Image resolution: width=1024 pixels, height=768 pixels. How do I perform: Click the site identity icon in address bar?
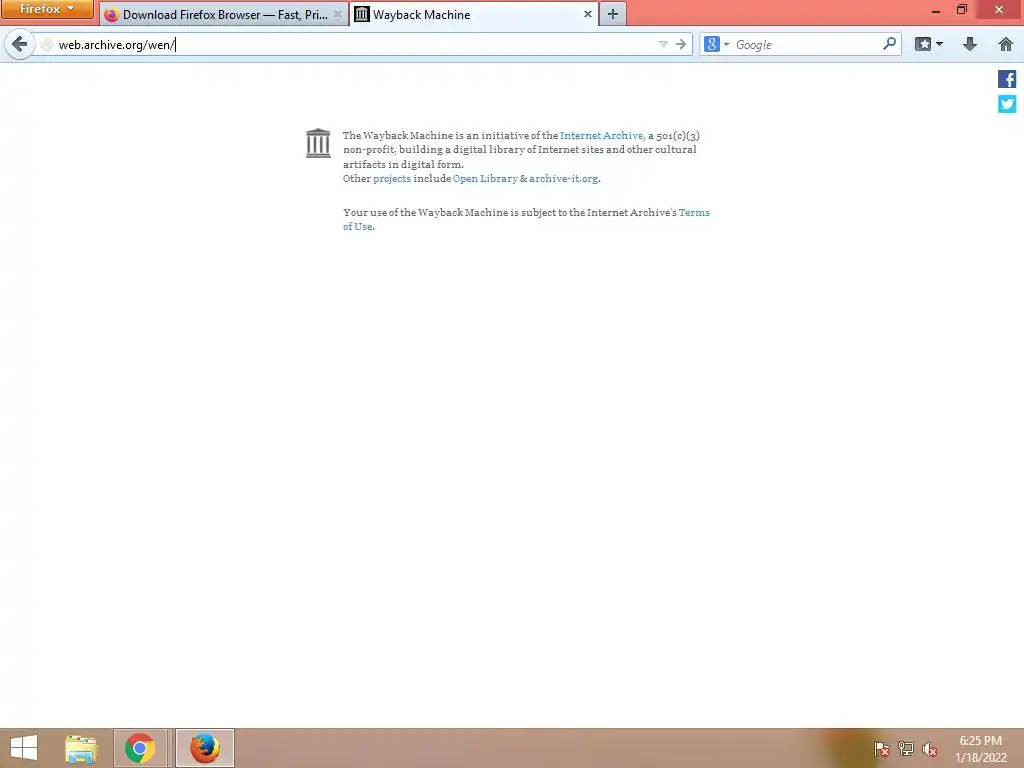[46, 44]
